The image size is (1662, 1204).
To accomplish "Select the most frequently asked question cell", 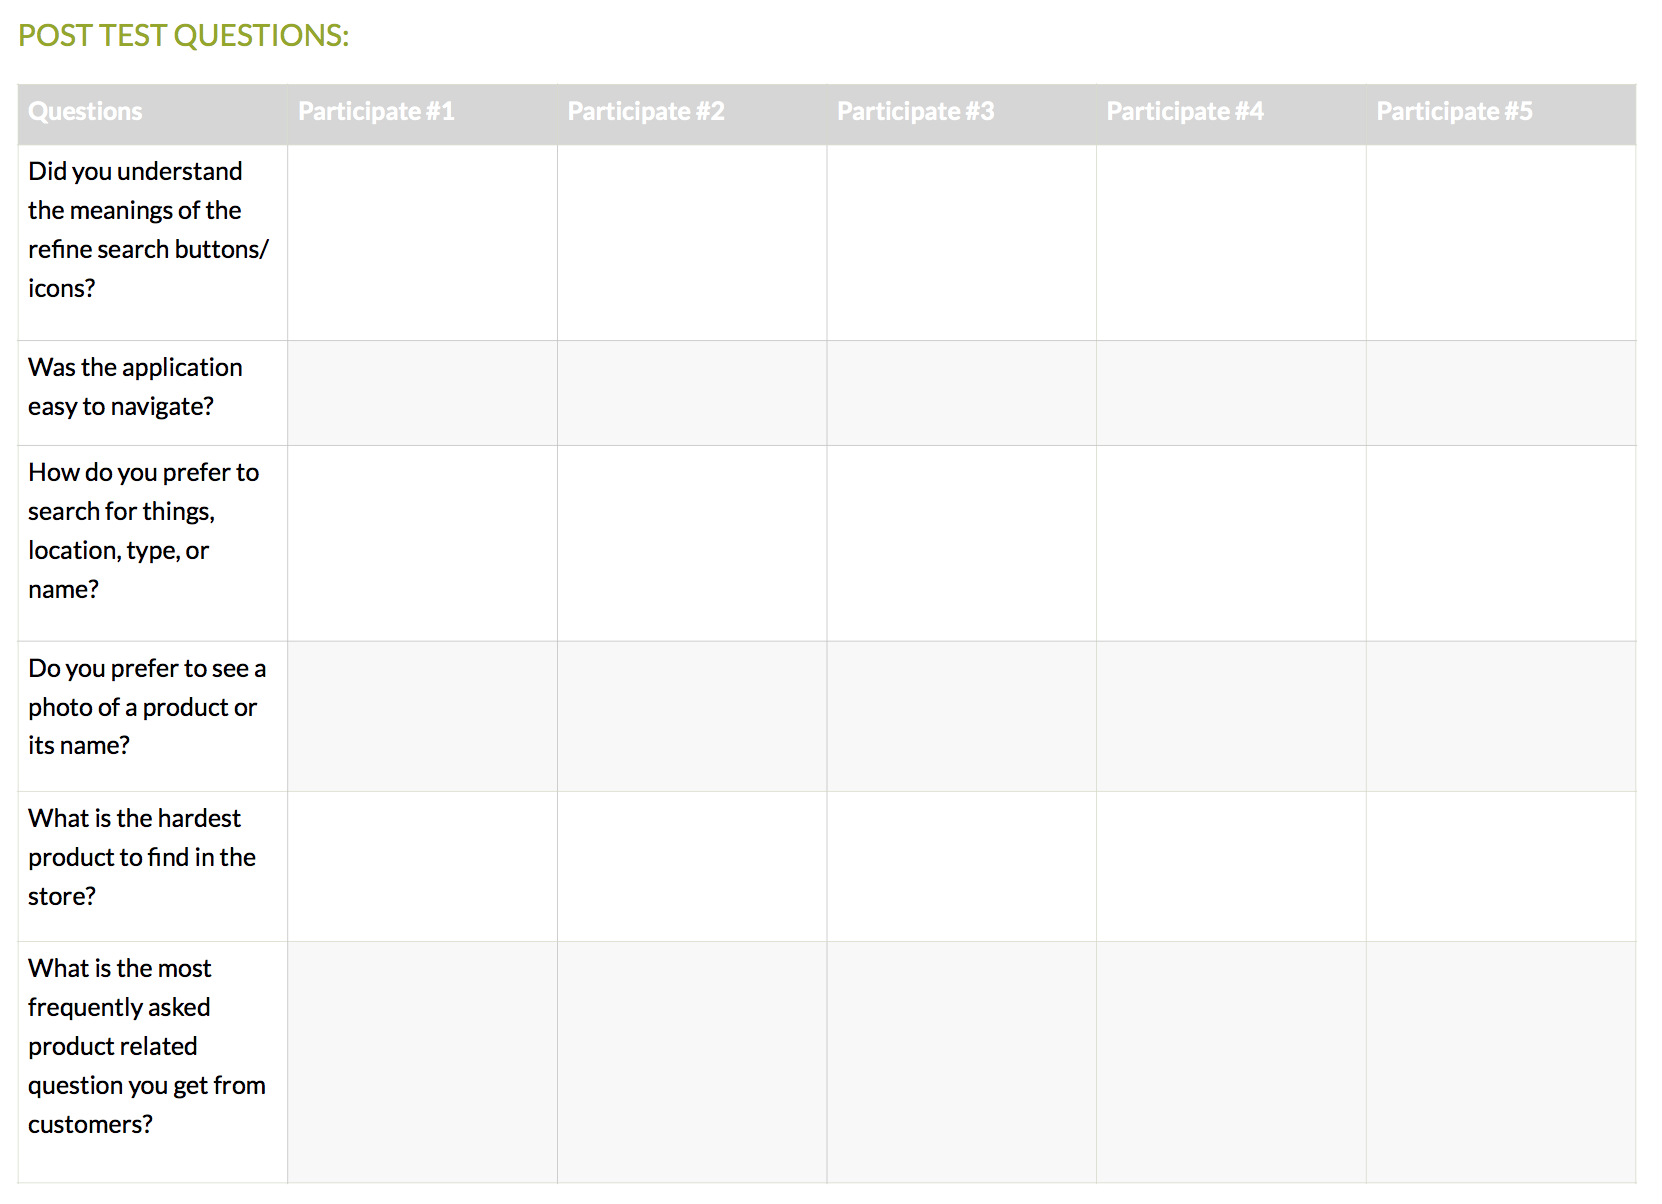I will [x=147, y=1046].
